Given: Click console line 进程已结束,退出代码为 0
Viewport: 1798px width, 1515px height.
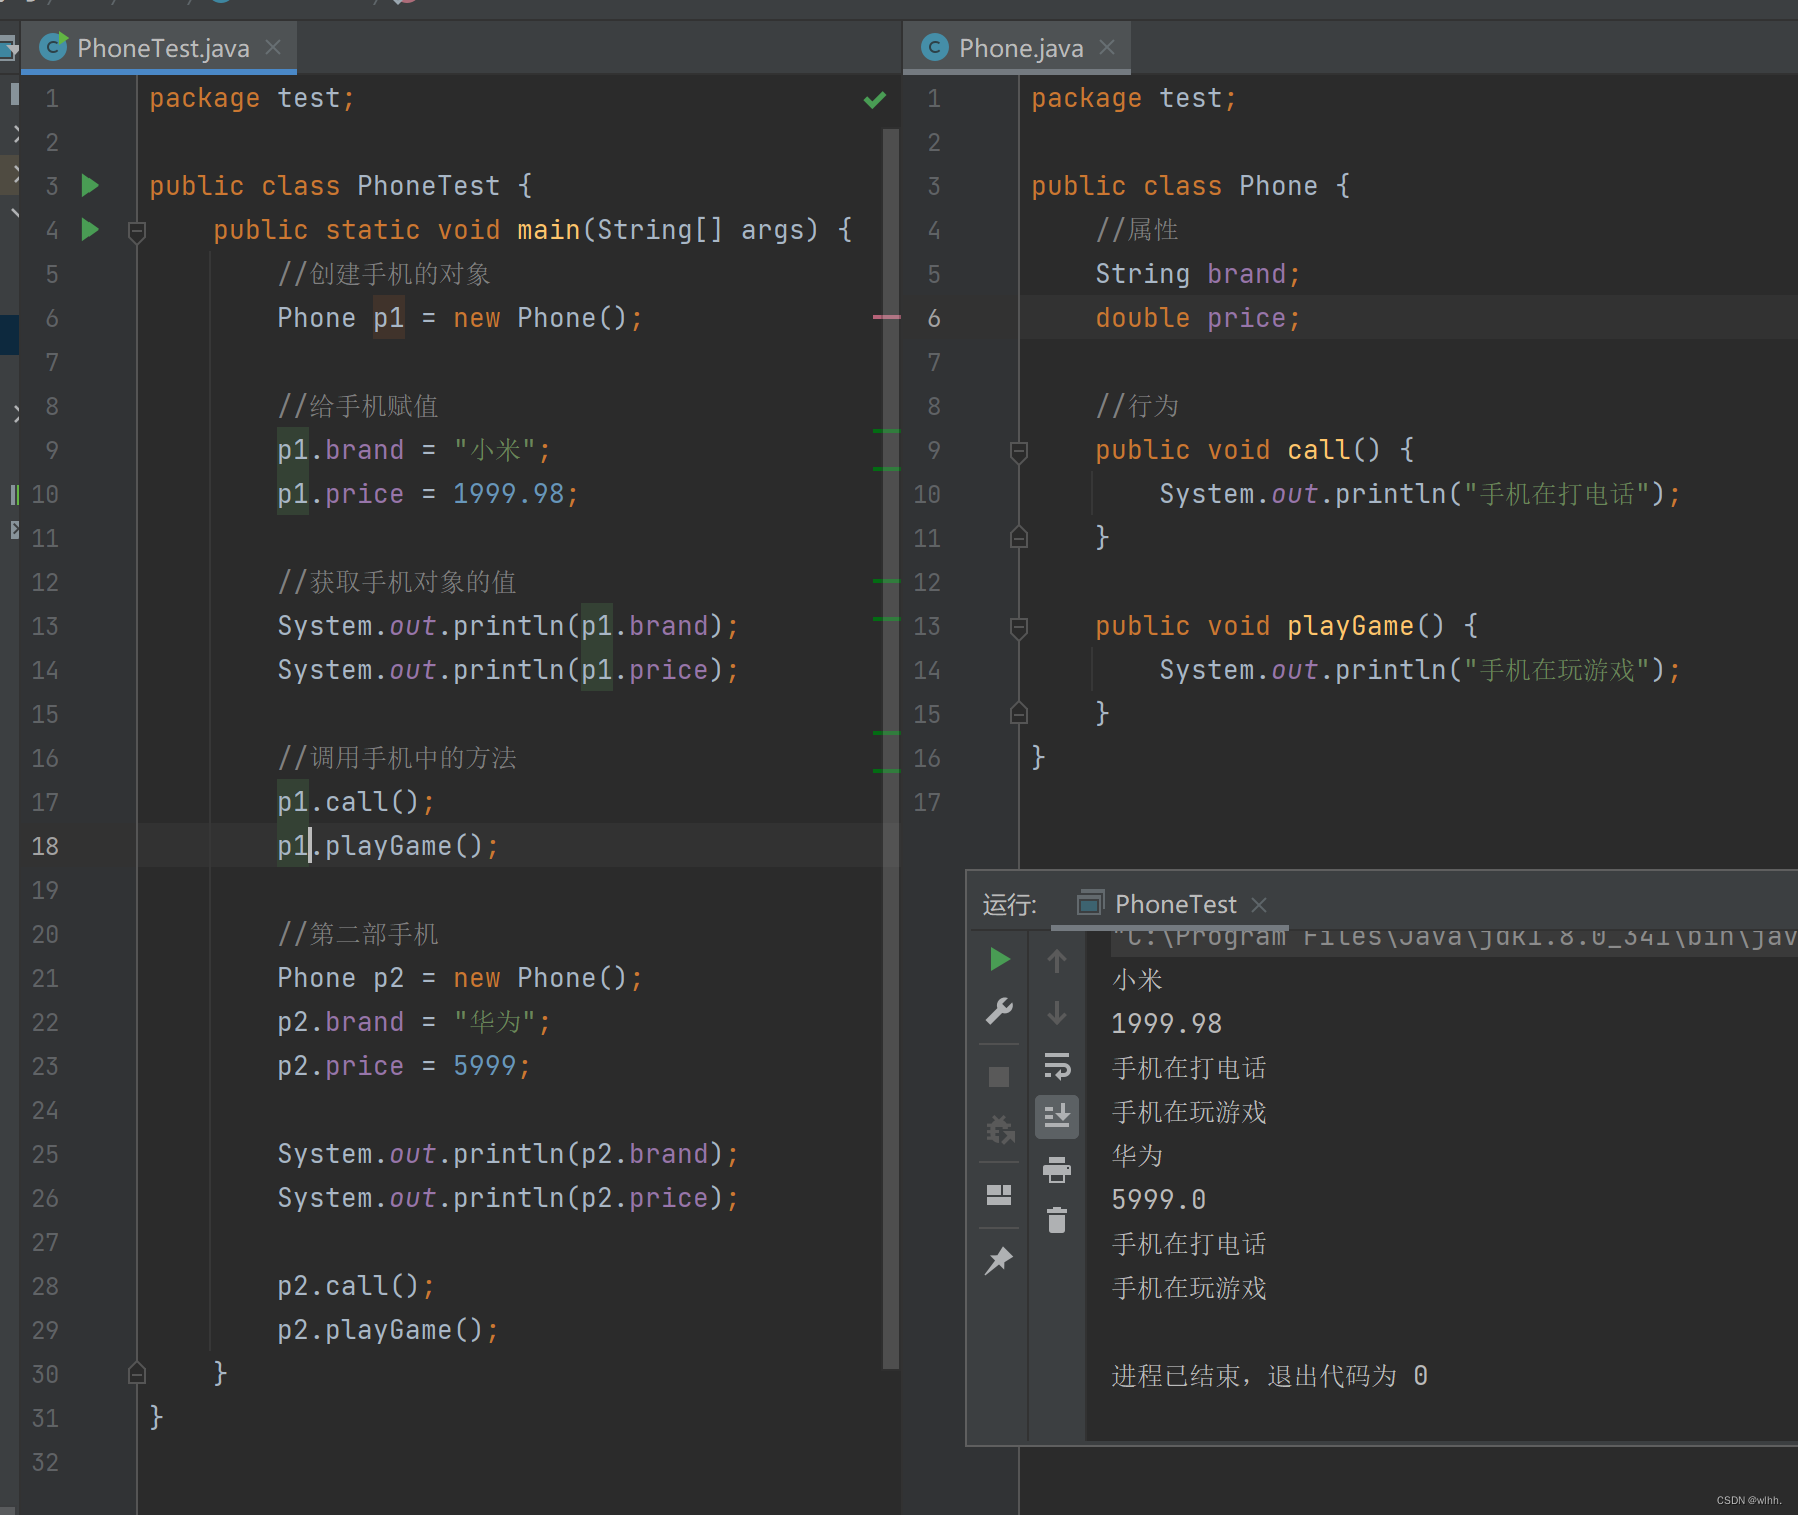Looking at the screenshot, I should point(1270,1376).
